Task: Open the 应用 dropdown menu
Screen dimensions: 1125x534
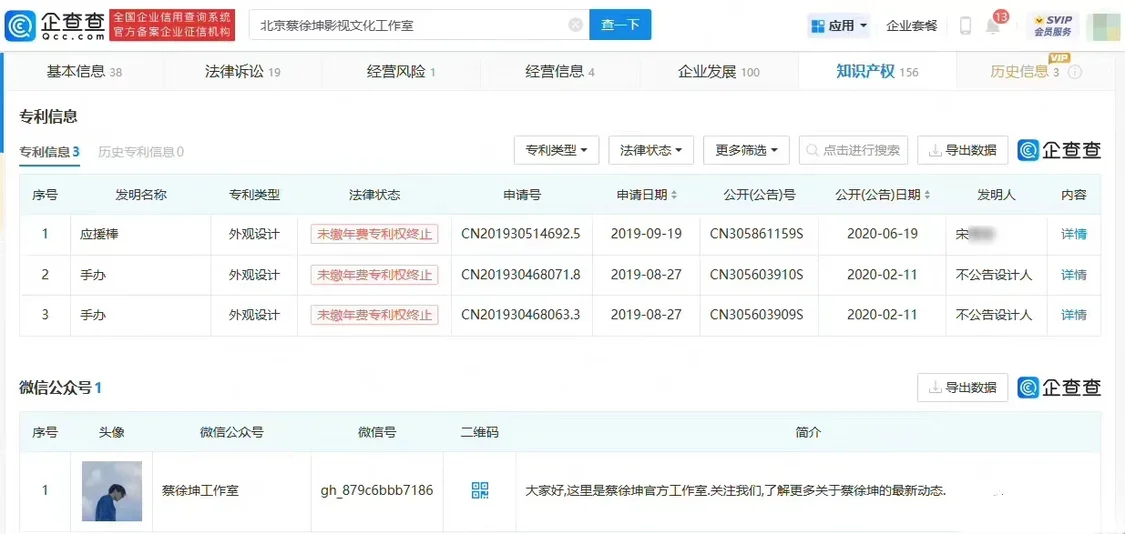Action: point(839,26)
